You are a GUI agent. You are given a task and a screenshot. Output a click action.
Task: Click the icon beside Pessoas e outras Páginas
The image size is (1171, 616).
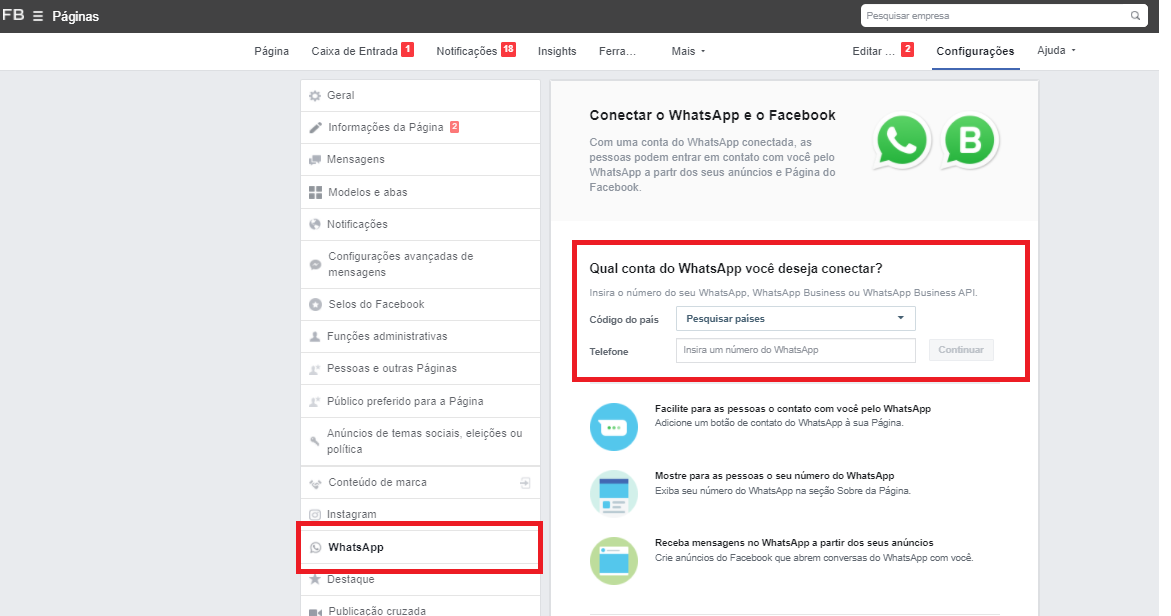point(315,369)
